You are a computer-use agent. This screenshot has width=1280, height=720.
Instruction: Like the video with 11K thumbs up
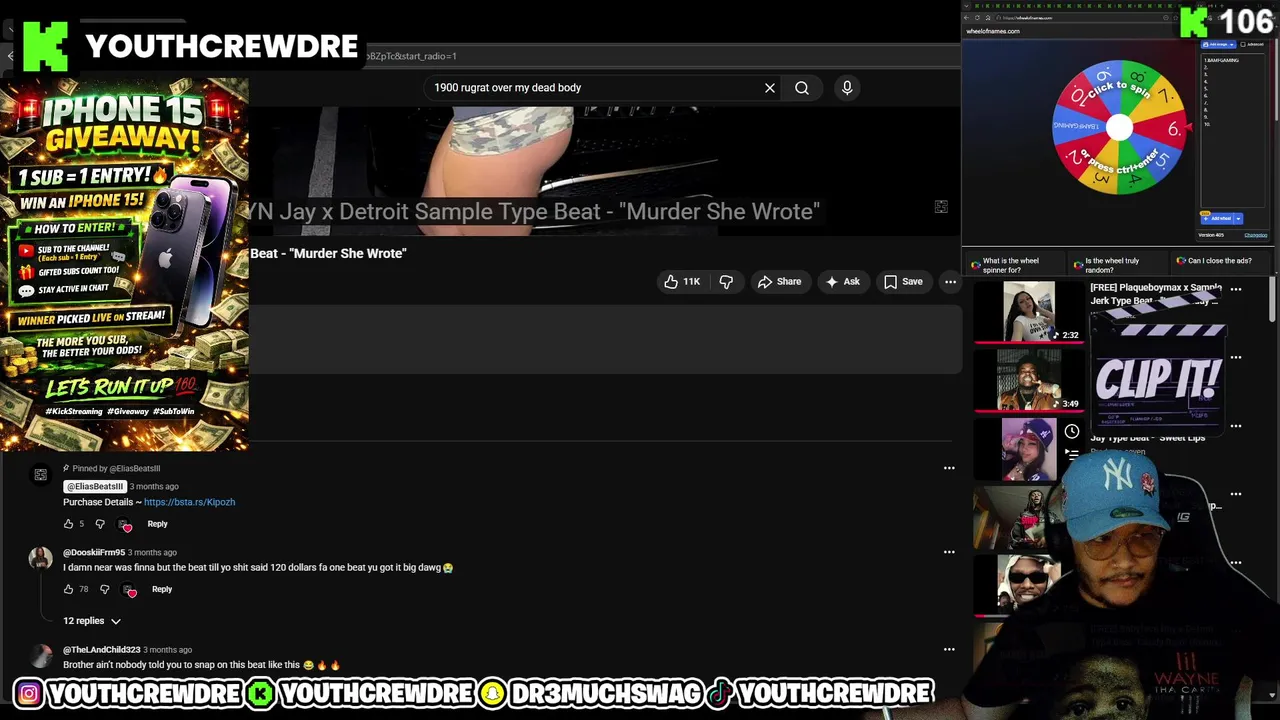[x=682, y=282]
